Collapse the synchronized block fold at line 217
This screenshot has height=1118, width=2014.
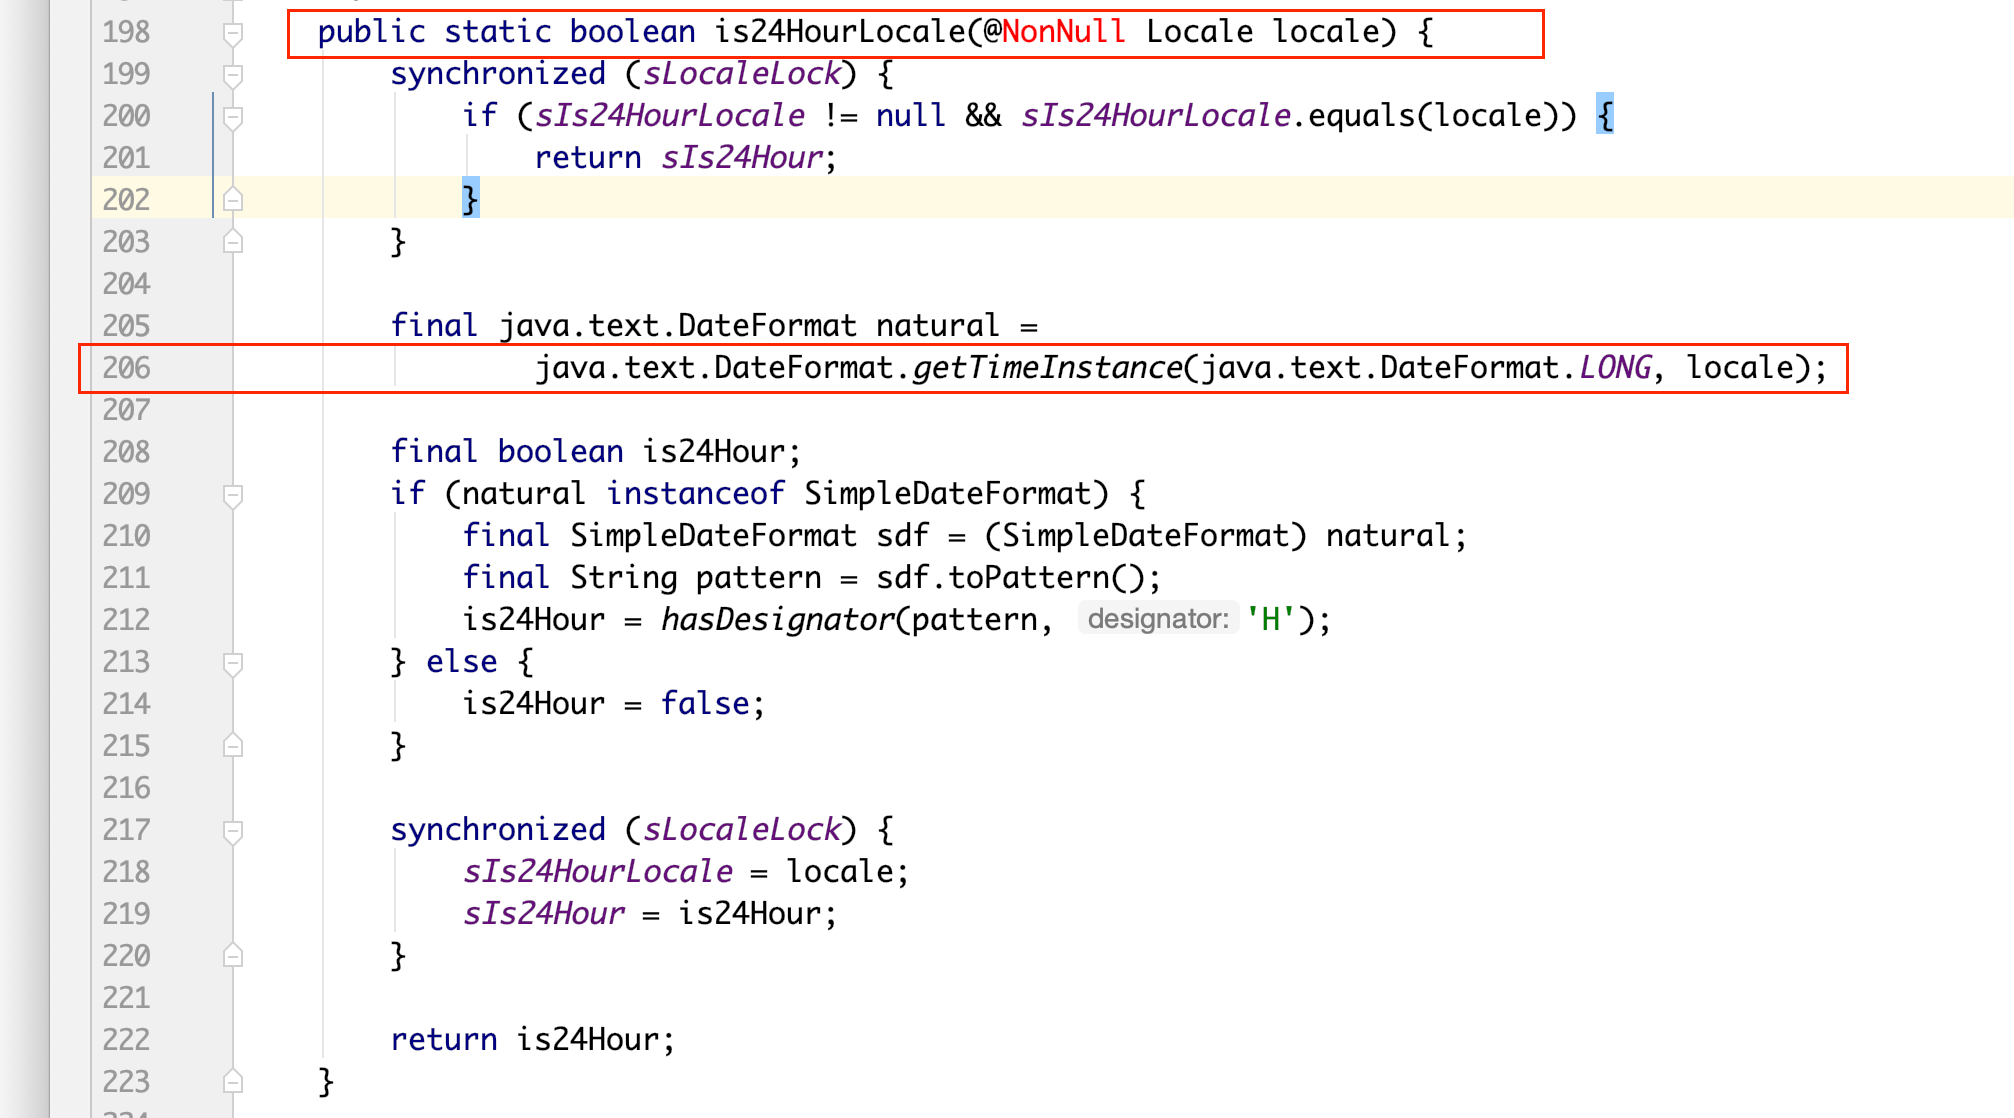tap(233, 831)
